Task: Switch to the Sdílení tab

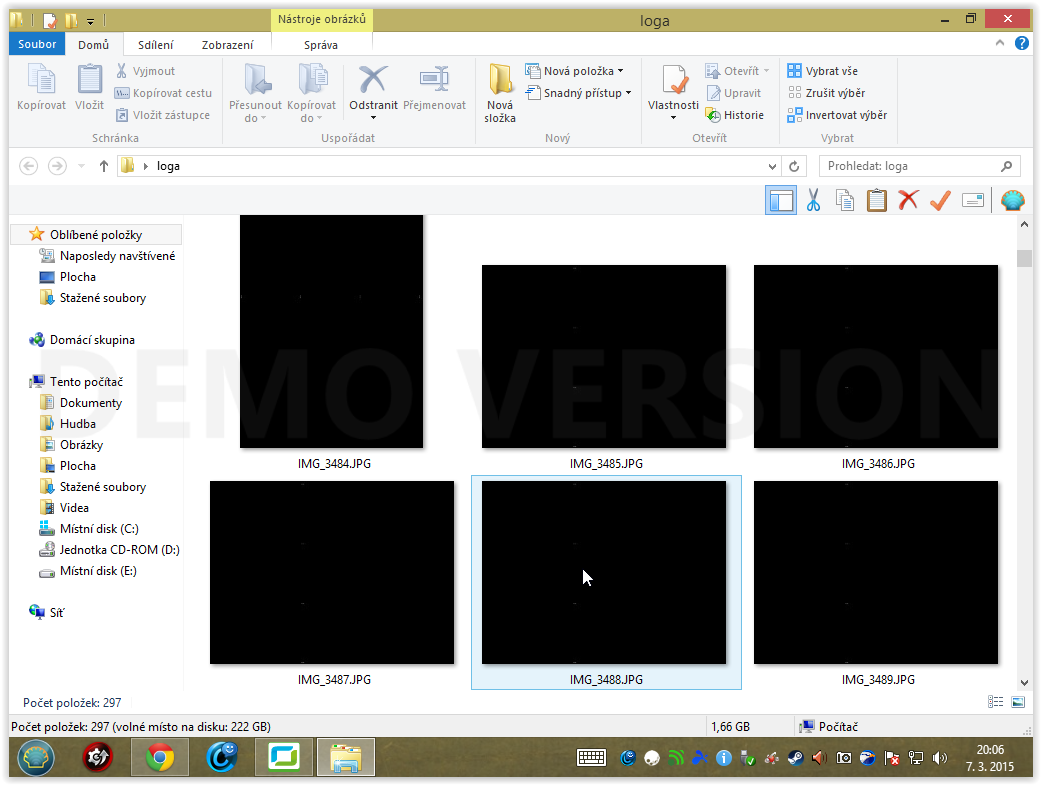Action: 155,44
